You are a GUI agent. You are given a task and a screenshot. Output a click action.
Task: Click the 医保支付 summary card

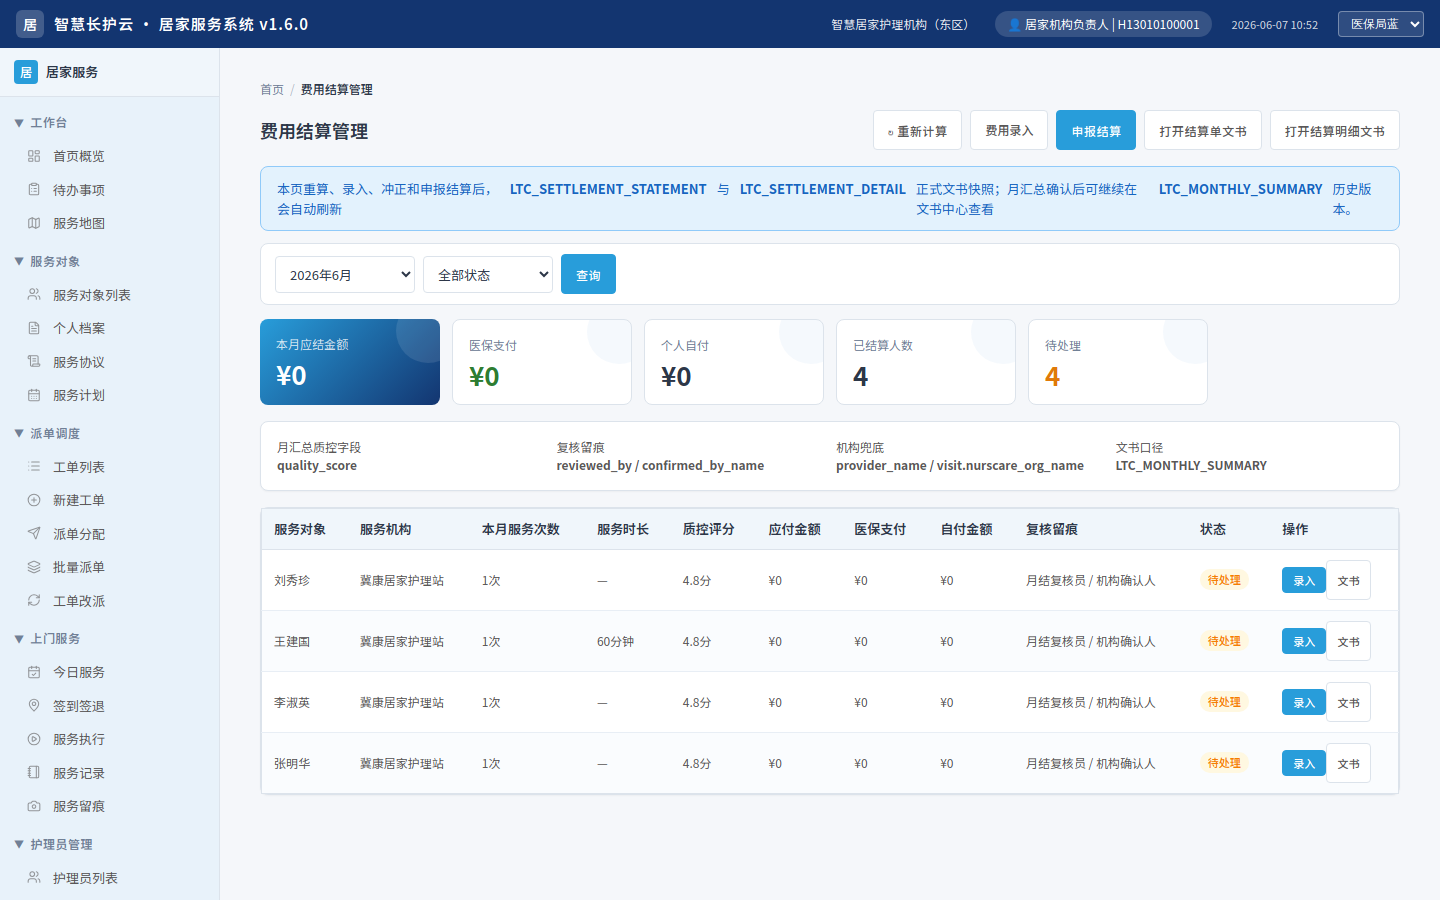542,362
